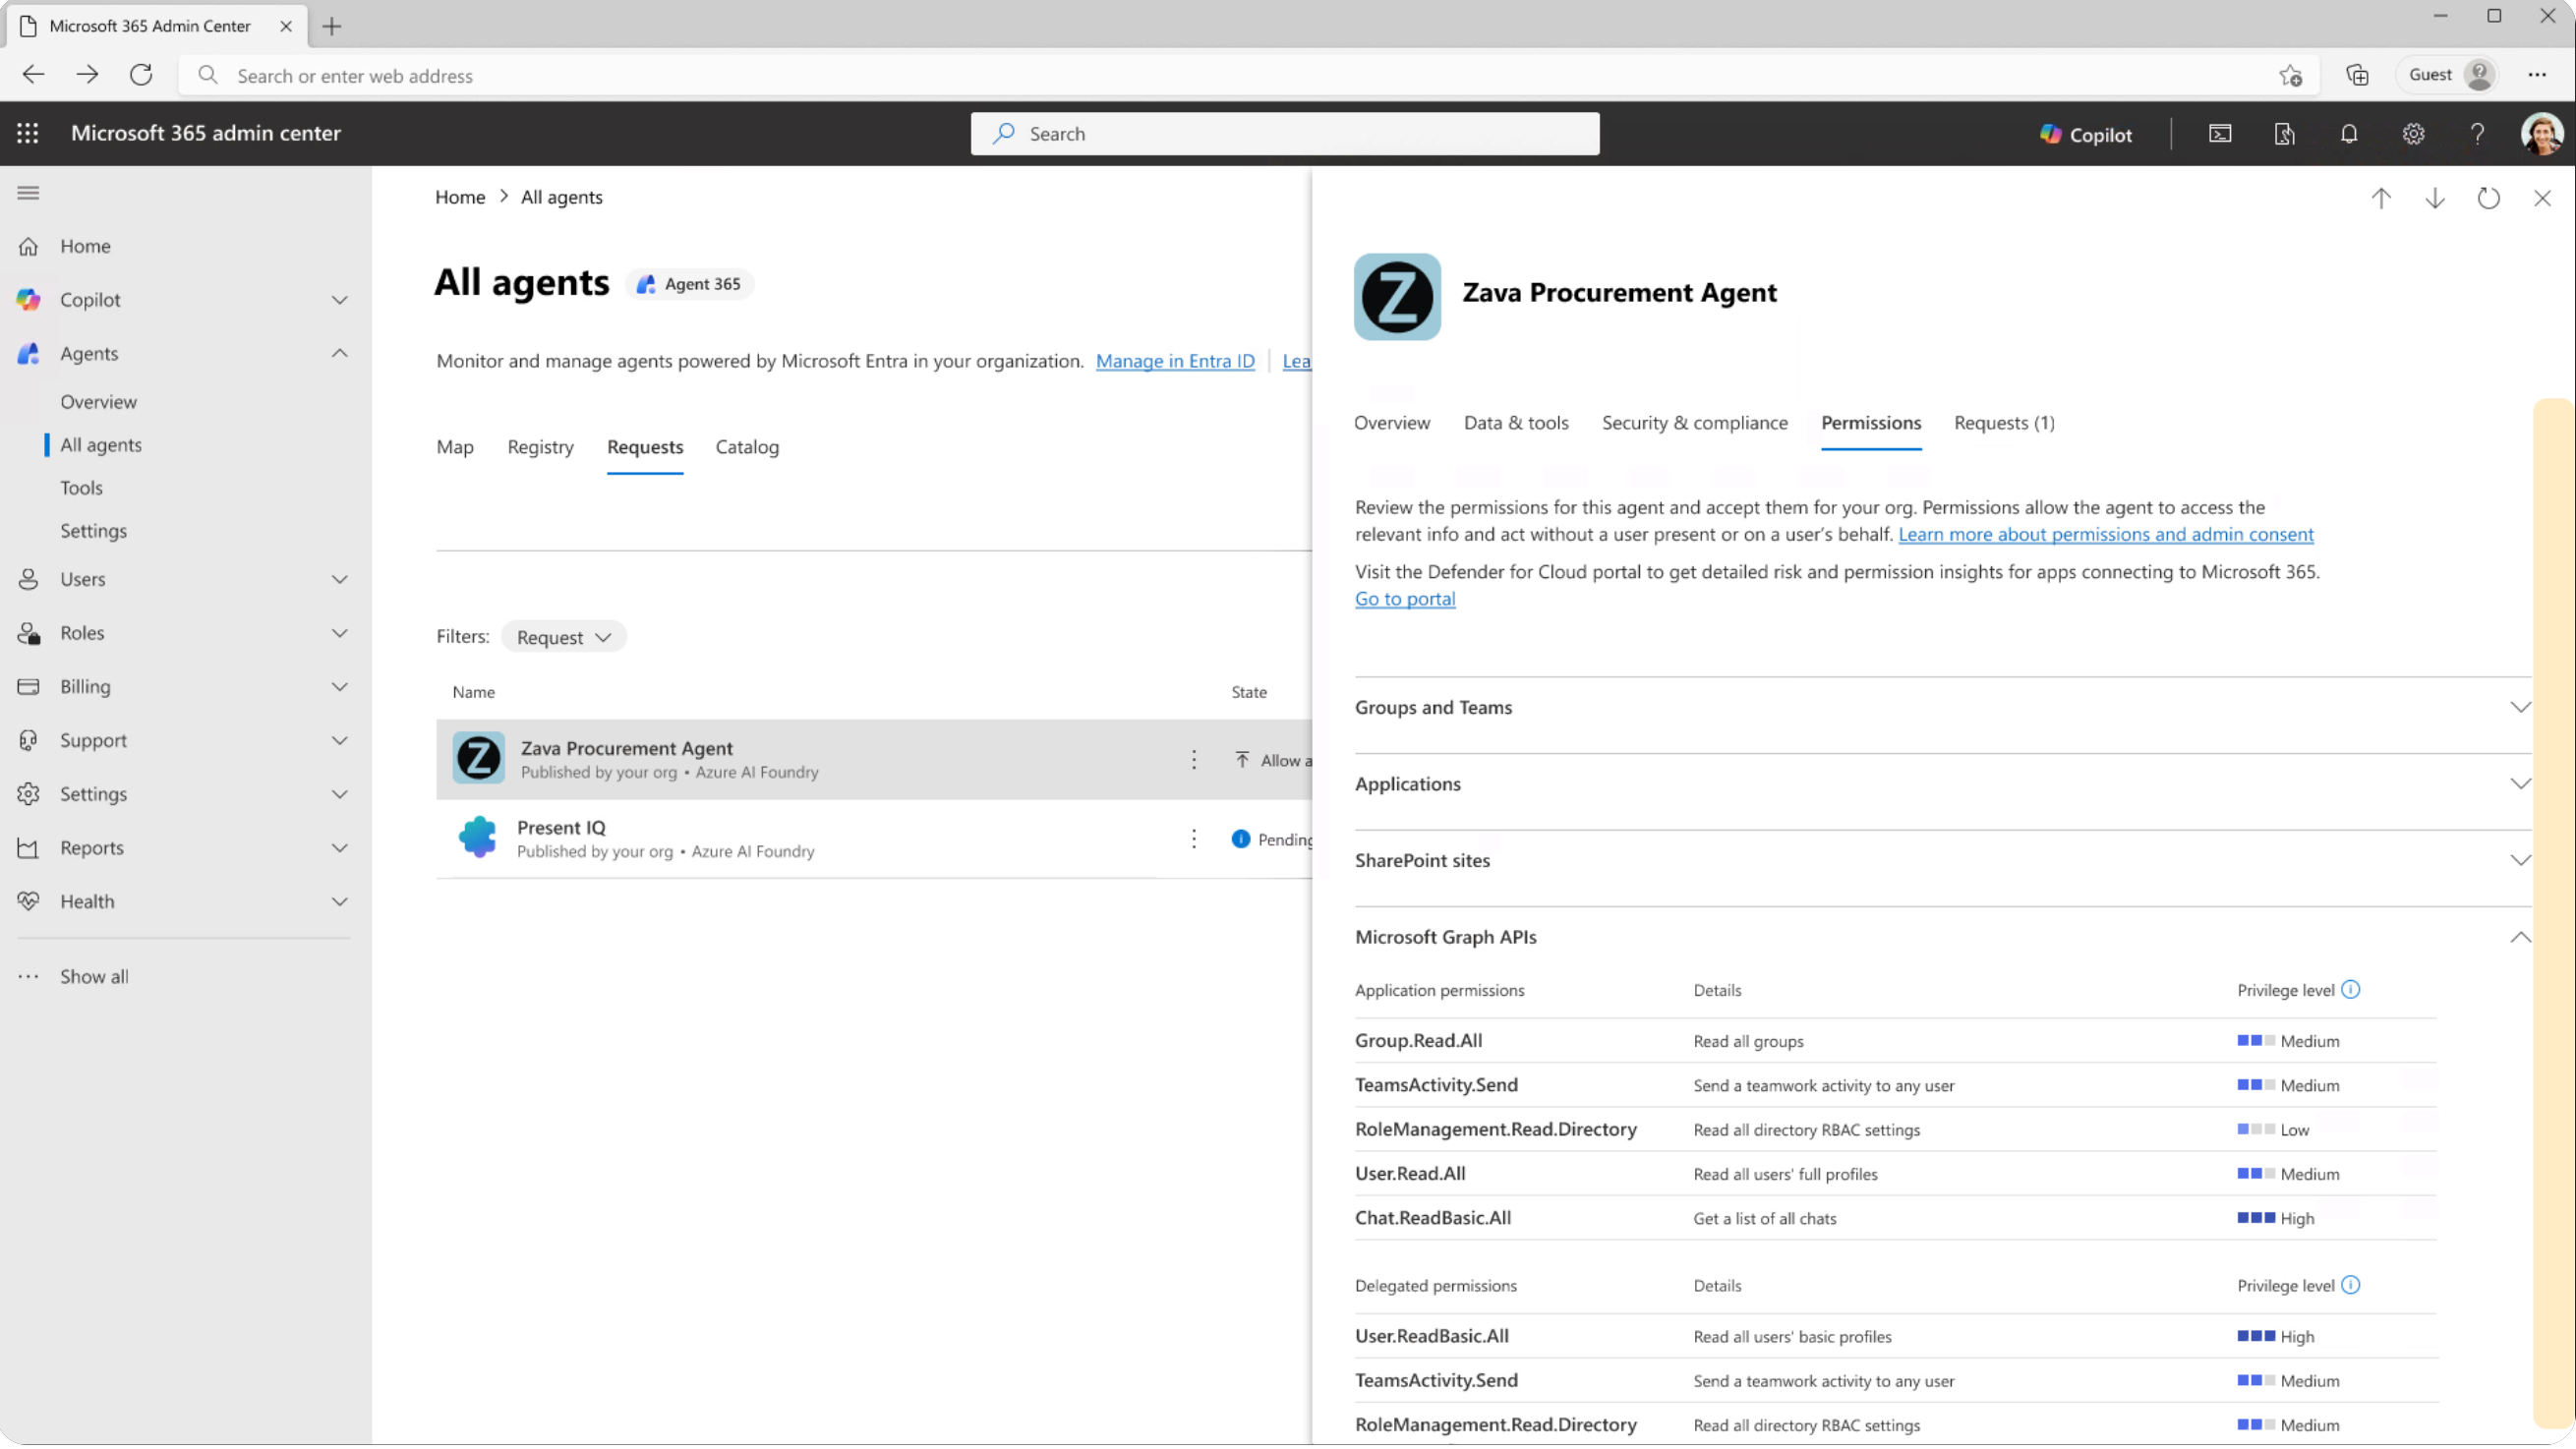The height and width of the screenshot is (1449, 2576).
Task: Reload the browser page
Action: [141, 75]
